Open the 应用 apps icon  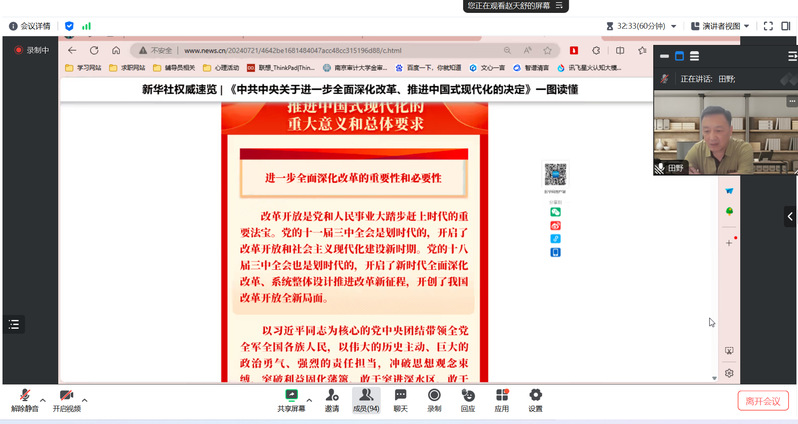[x=502, y=399]
